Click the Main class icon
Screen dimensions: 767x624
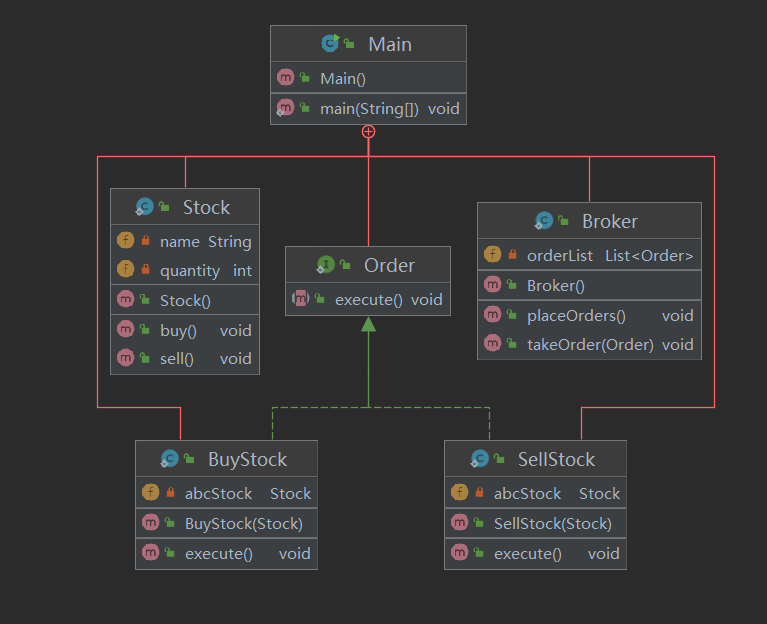pyautogui.click(x=329, y=43)
